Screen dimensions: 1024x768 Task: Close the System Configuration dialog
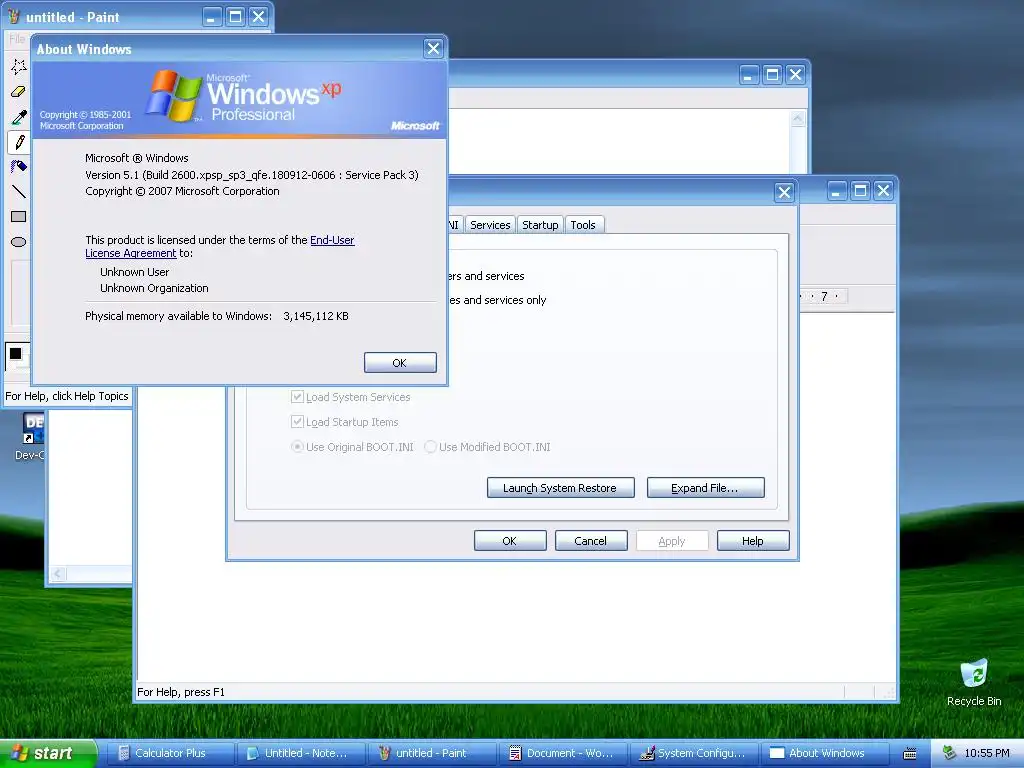click(x=784, y=192)
